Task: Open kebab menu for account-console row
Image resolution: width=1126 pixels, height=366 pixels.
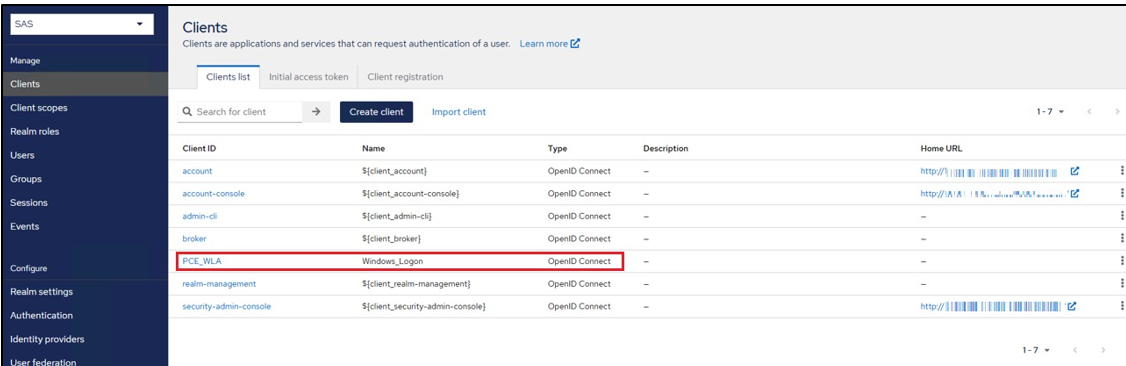Action: point(1121,194)
